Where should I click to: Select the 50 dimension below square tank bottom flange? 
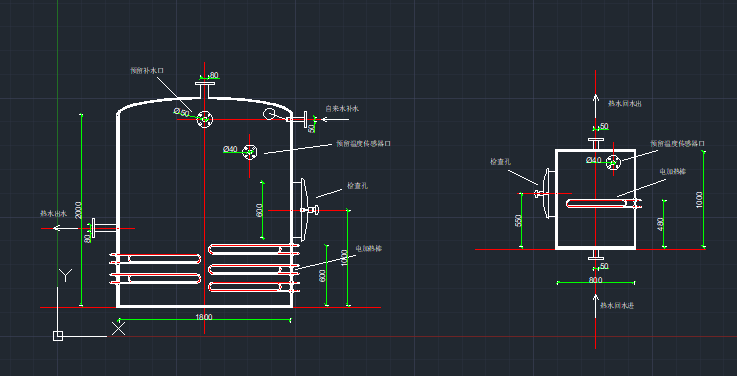click(x=604, y=266)
